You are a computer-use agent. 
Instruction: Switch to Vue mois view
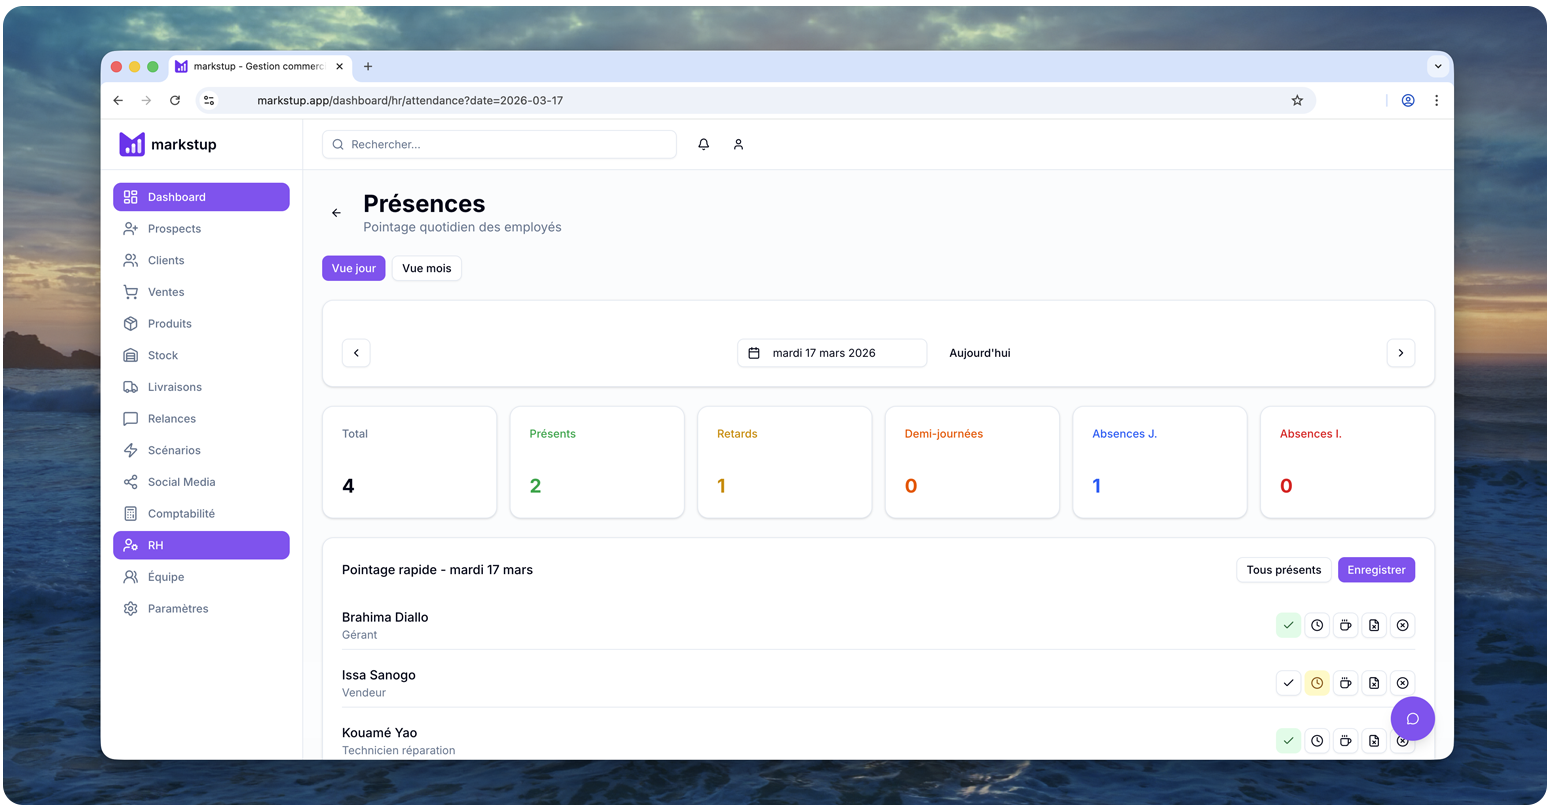426,268
